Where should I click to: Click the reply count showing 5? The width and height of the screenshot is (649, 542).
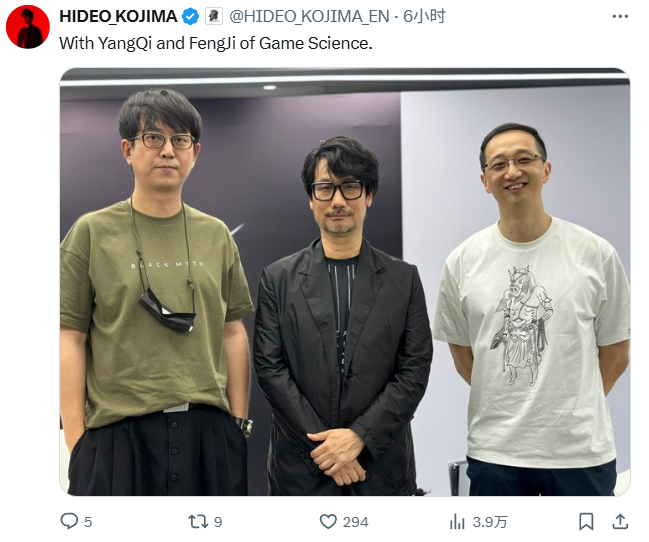point(88,522)
